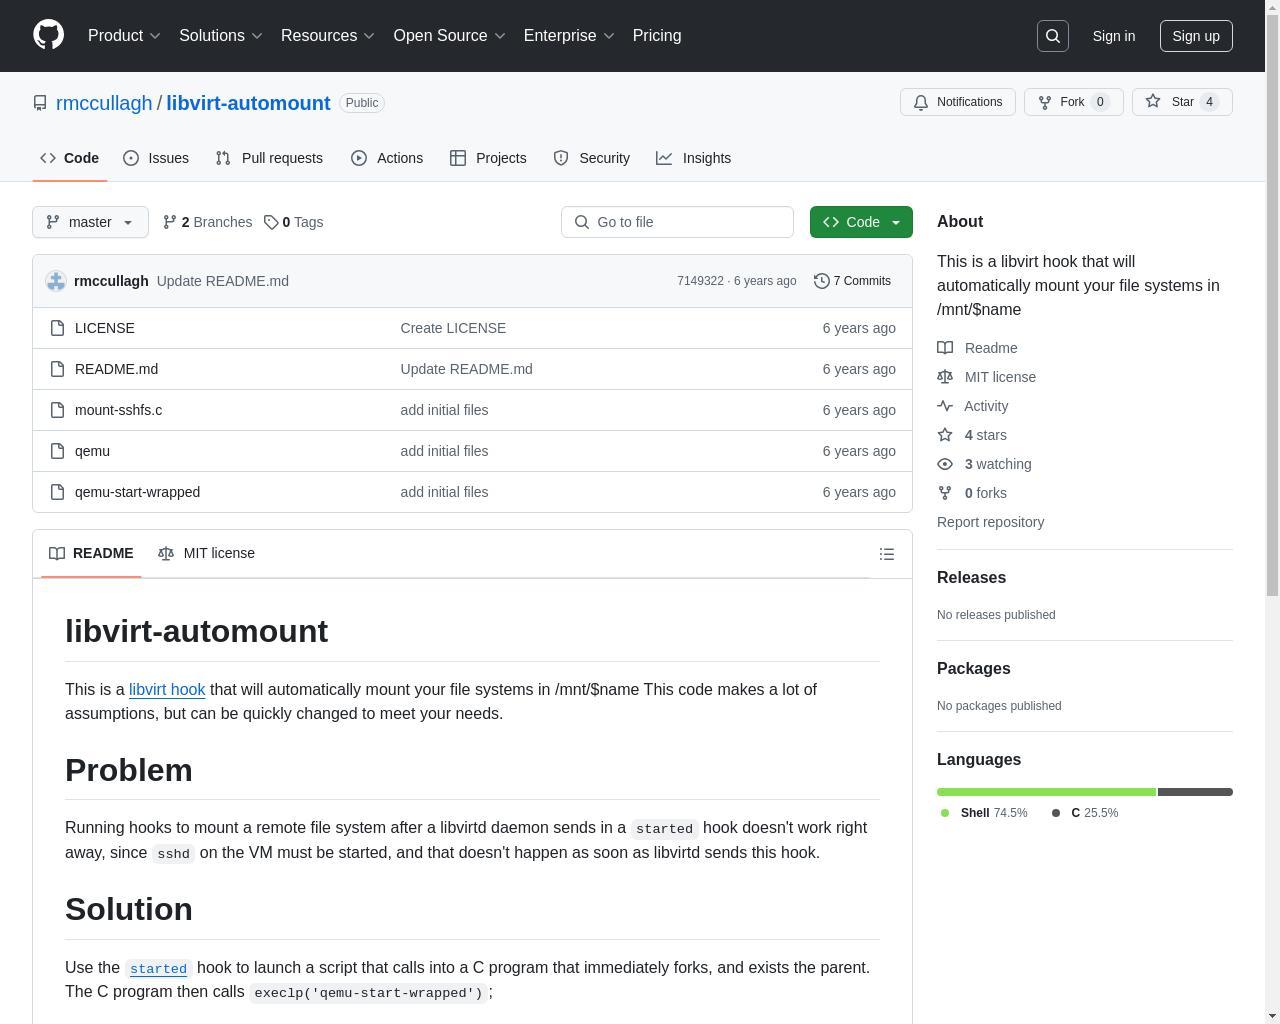Open the qemu-start-wrapped file name
This screenshot has height=1024, width=1280.
click(x=137, y=492)
